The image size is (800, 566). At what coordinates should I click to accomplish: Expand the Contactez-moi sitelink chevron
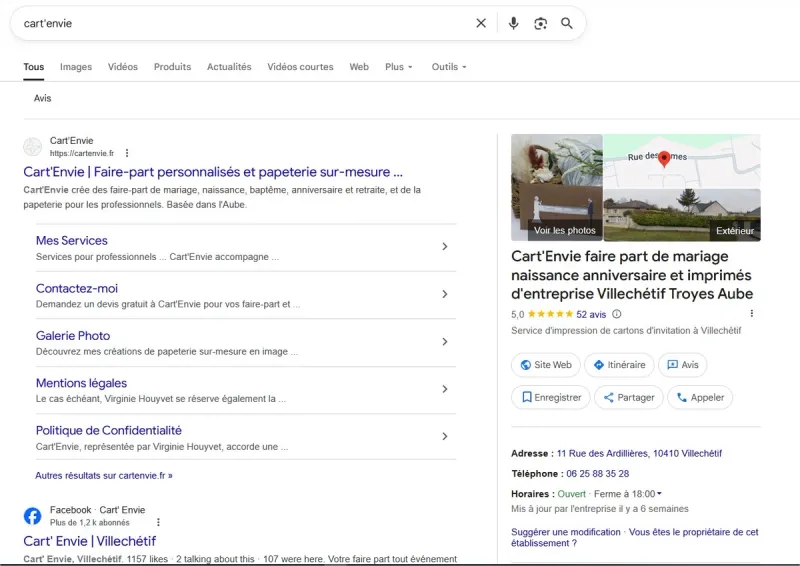[x=445, y=294]
